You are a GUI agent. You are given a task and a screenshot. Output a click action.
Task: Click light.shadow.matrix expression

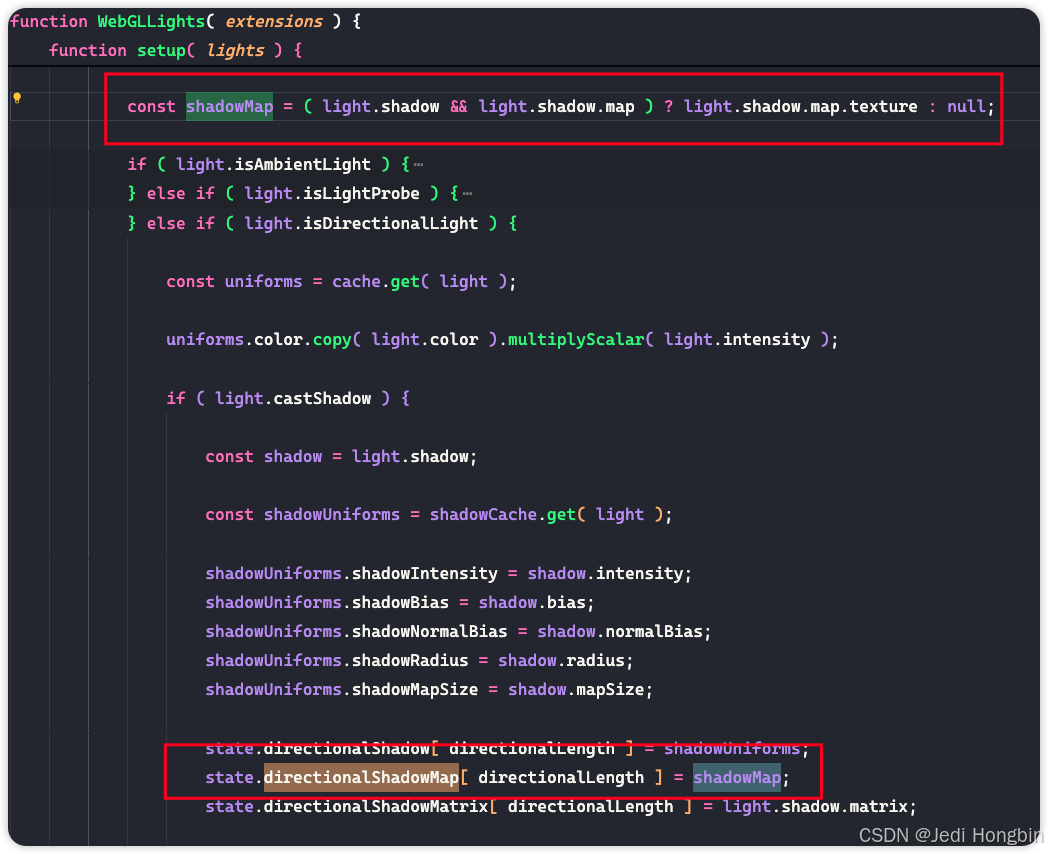(815, 807)
